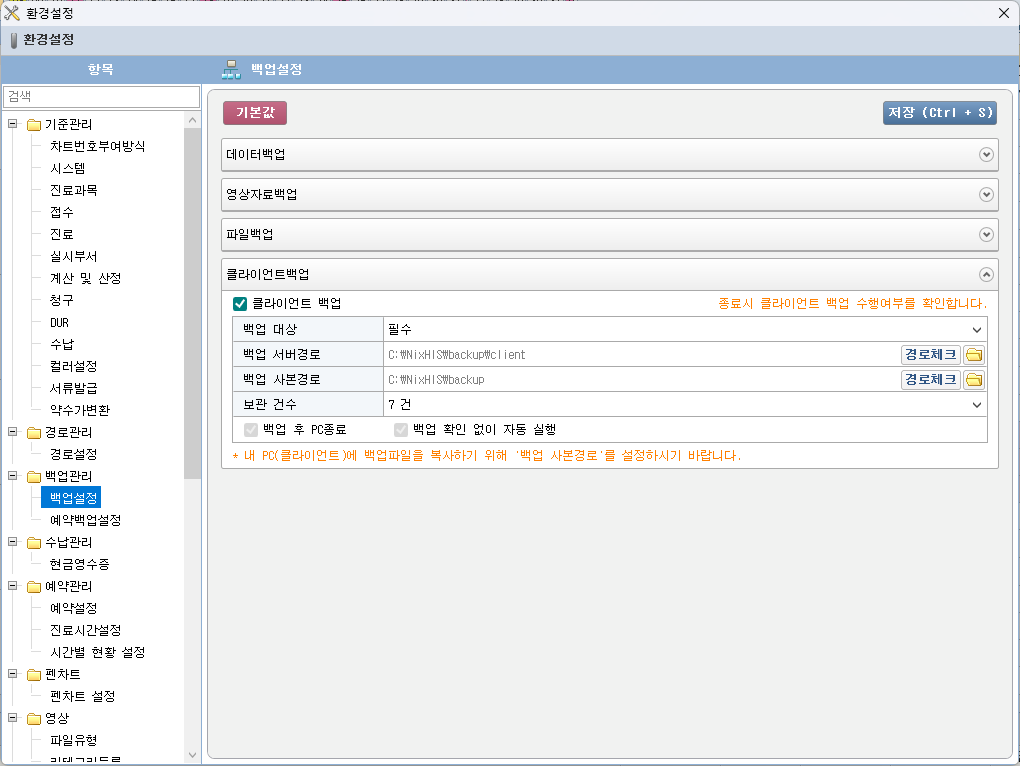Click the 백업관리 folder icon in tree
The width and height of the screenshot is (1020, 766).
34,476
